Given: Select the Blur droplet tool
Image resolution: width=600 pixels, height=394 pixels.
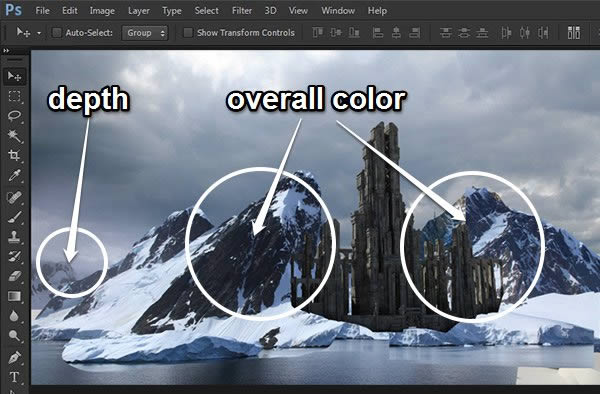Looking at the screenshot, I should coord(15,316).
